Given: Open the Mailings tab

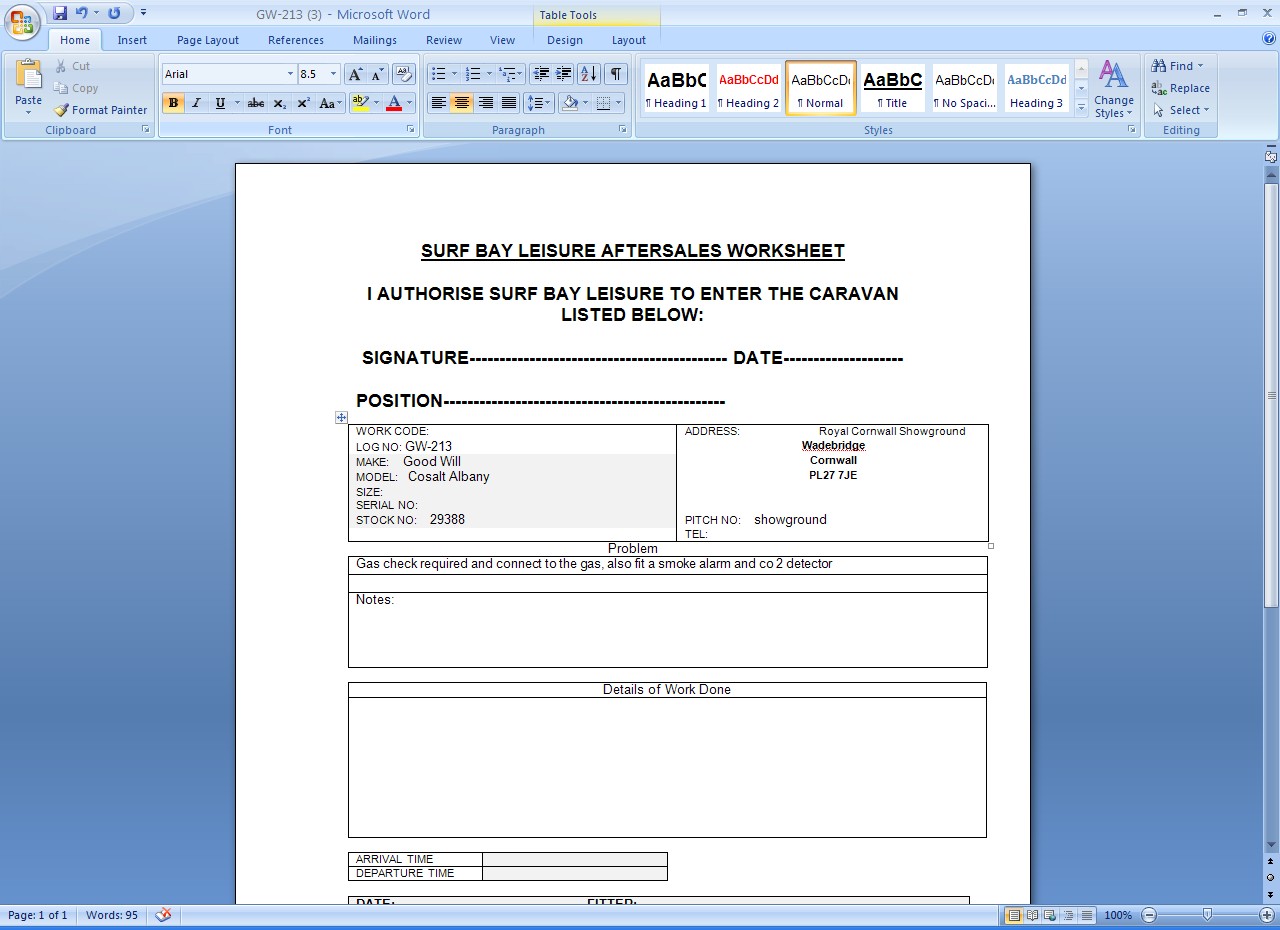Looking at the screenshot, I should pos(375,40).
